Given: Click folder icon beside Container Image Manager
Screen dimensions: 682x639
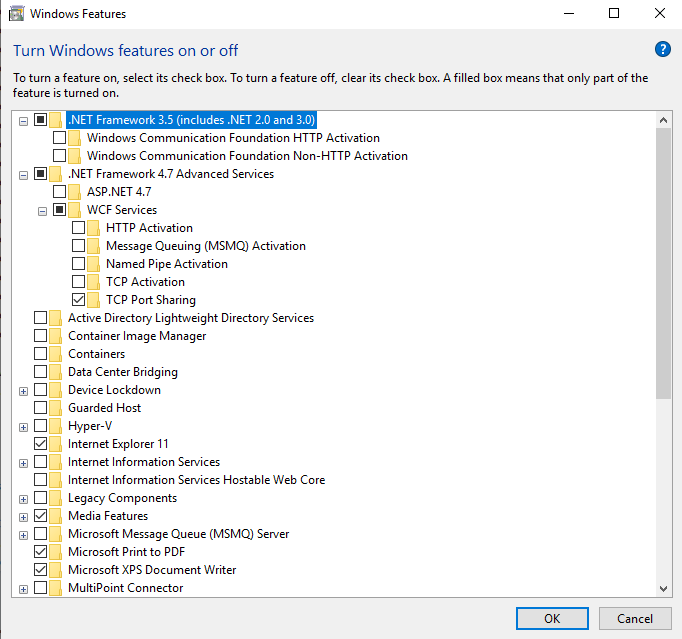Looking at the screenshot, I should (55, 336).
